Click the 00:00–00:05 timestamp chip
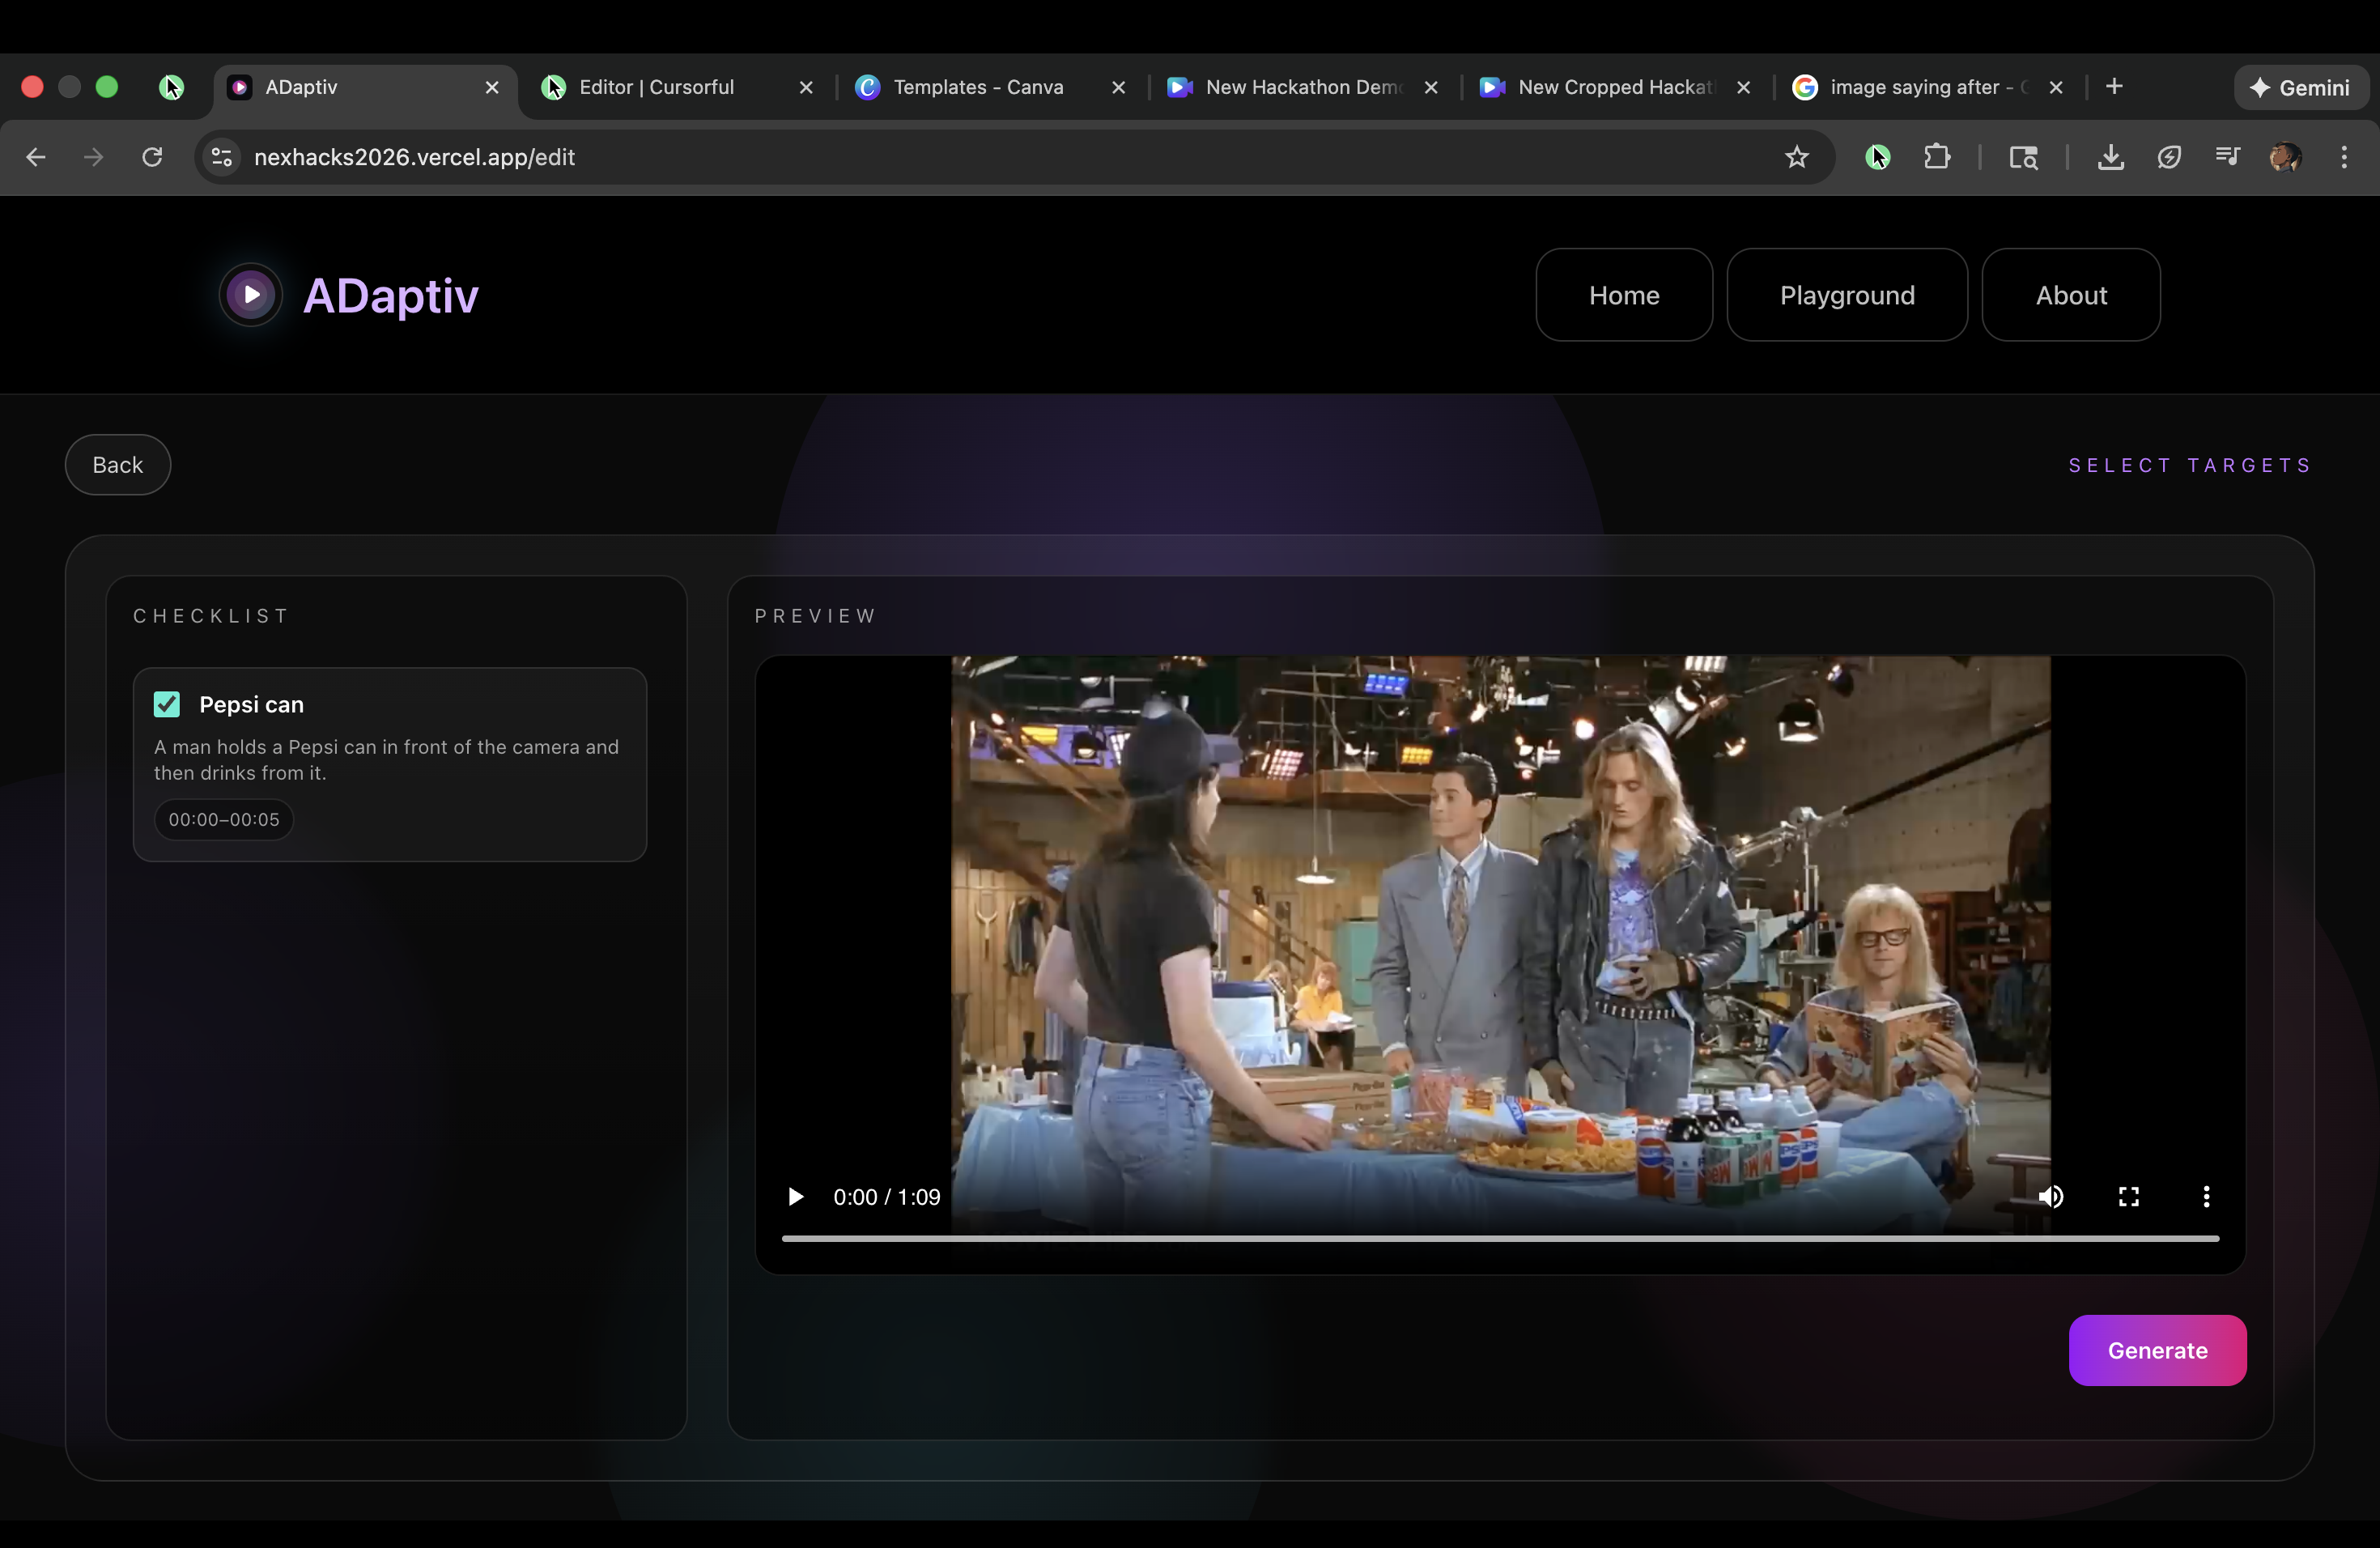The width and height of the screenshot is (2380, 1548). click(x=224, y=819)
